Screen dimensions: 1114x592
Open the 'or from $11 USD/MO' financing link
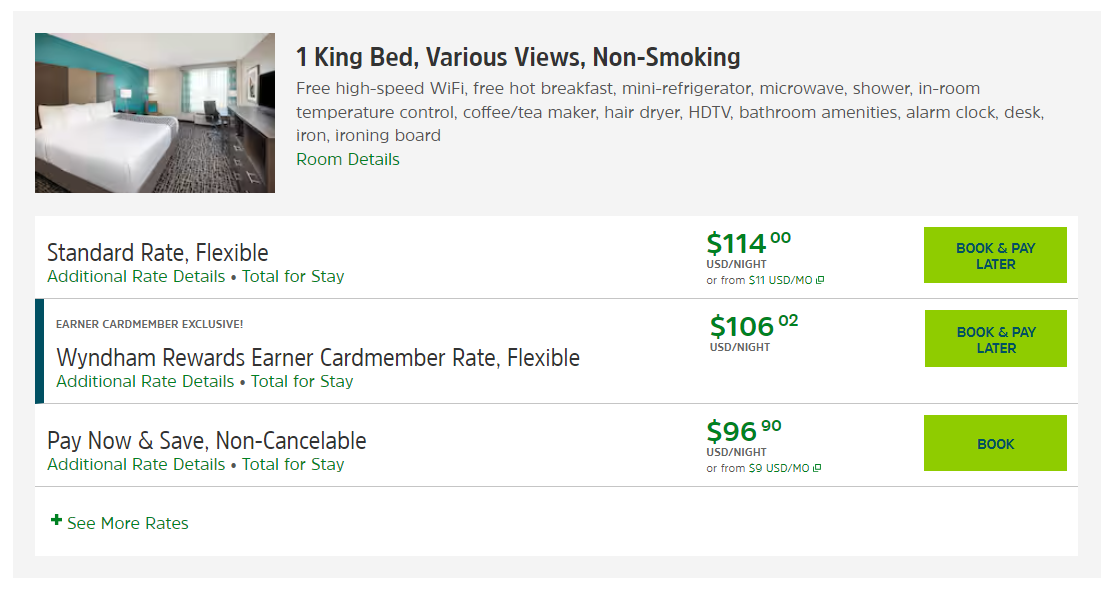click(x=760, y=281)
